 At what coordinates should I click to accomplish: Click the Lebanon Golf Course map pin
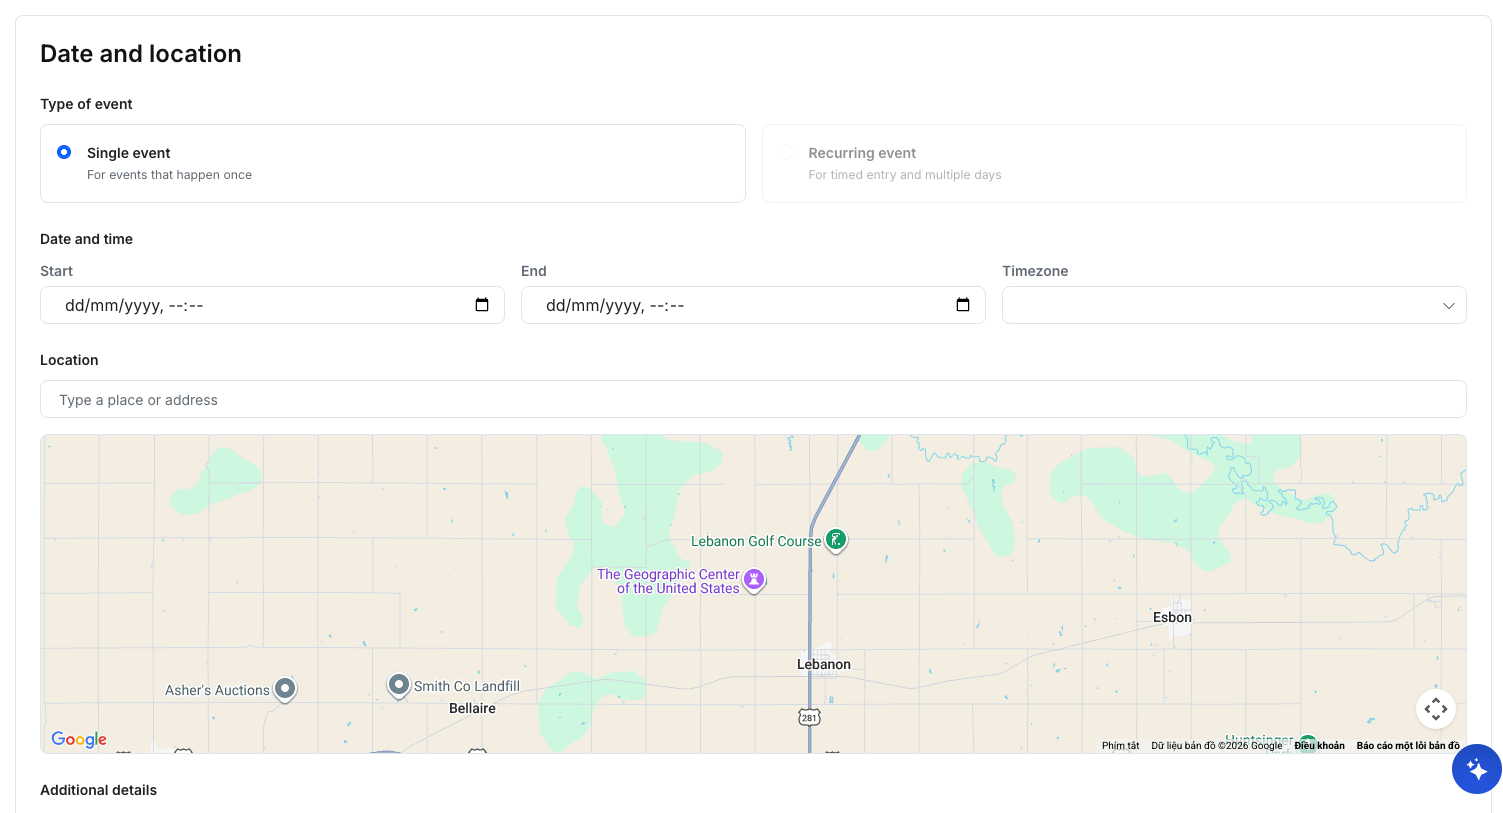click(x=836, y=540)
